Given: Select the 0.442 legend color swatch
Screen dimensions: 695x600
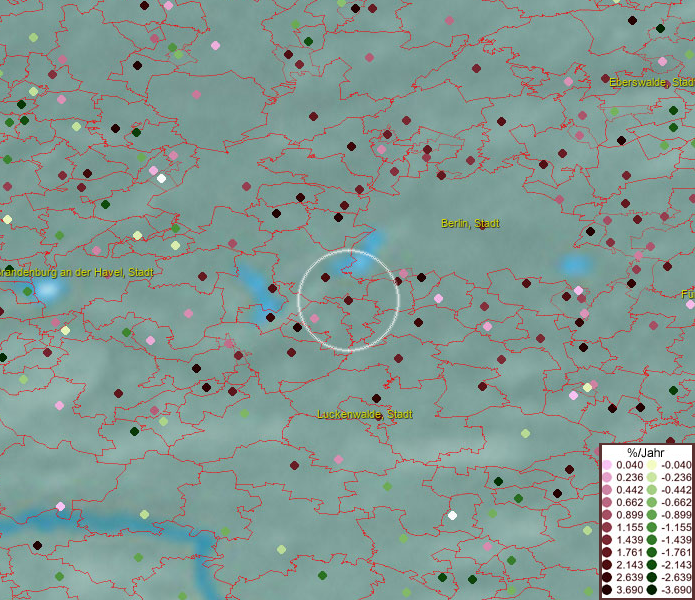Looking at the screenshot, I should (x=607, y=490).
